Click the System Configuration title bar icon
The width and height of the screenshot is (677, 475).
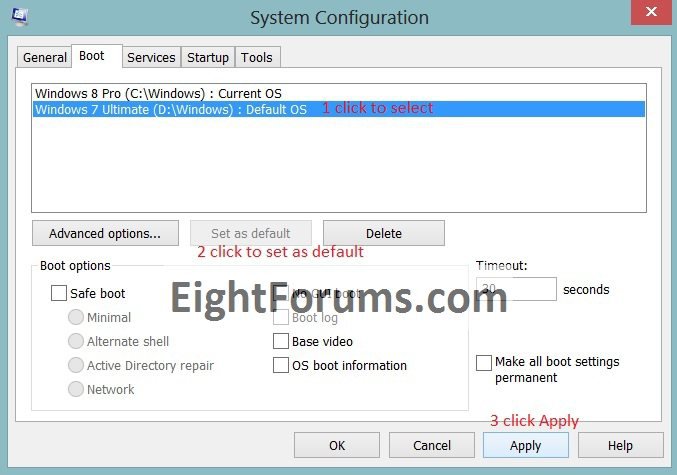(x=19, y=17)
